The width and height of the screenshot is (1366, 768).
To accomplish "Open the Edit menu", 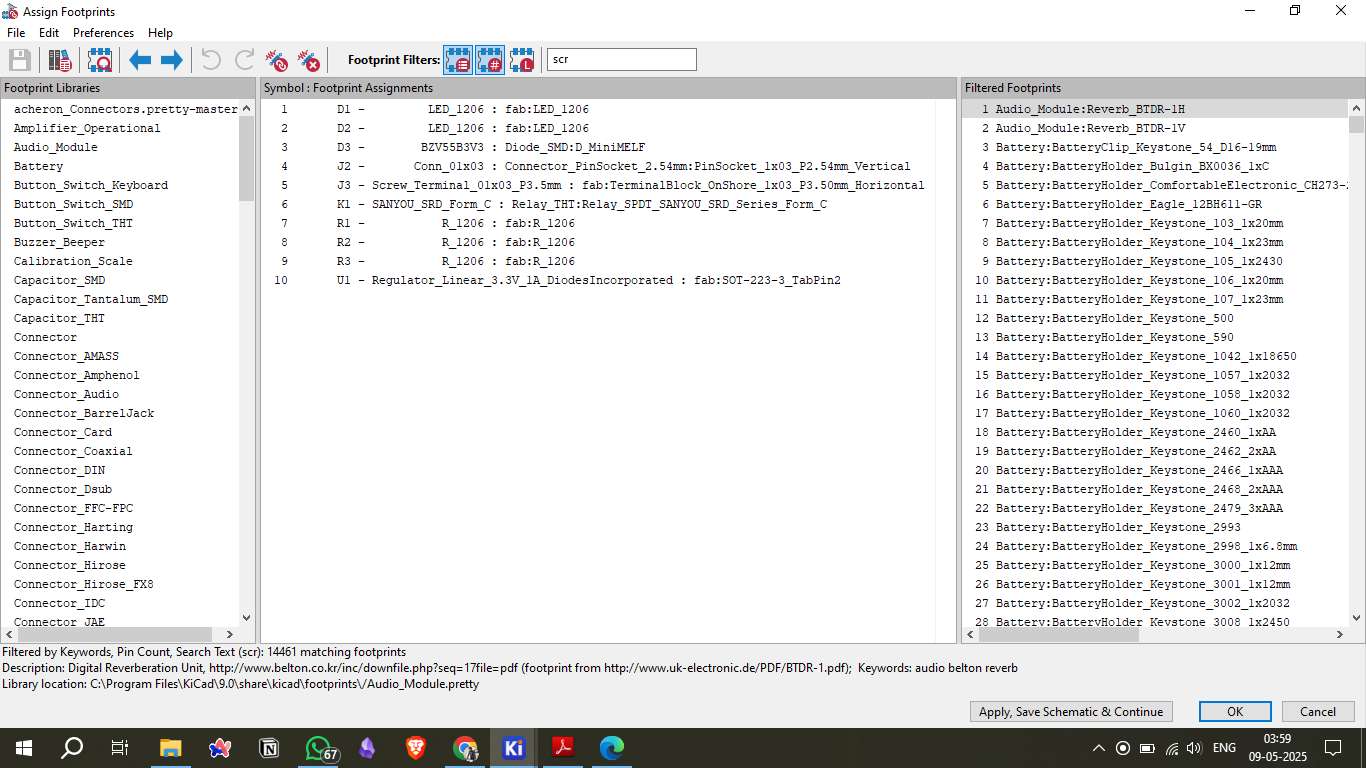I will (49, 33).
